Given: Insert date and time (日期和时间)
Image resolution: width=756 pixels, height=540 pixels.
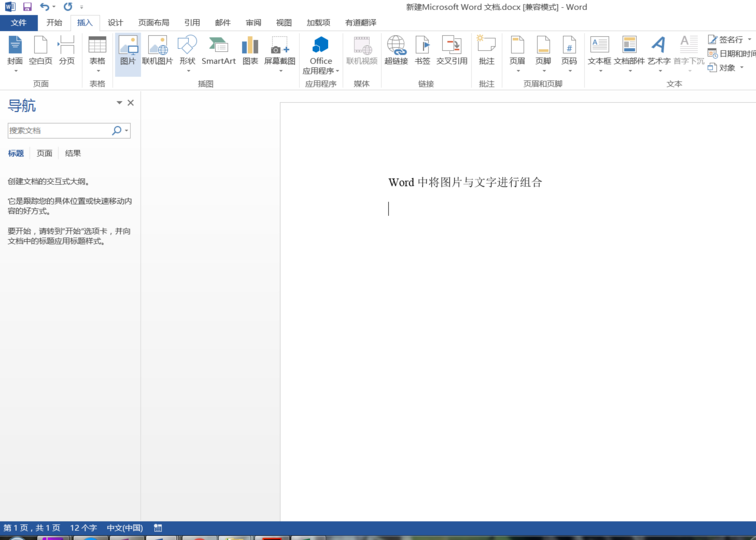Looking at the screenshot, I should point(732,54).
